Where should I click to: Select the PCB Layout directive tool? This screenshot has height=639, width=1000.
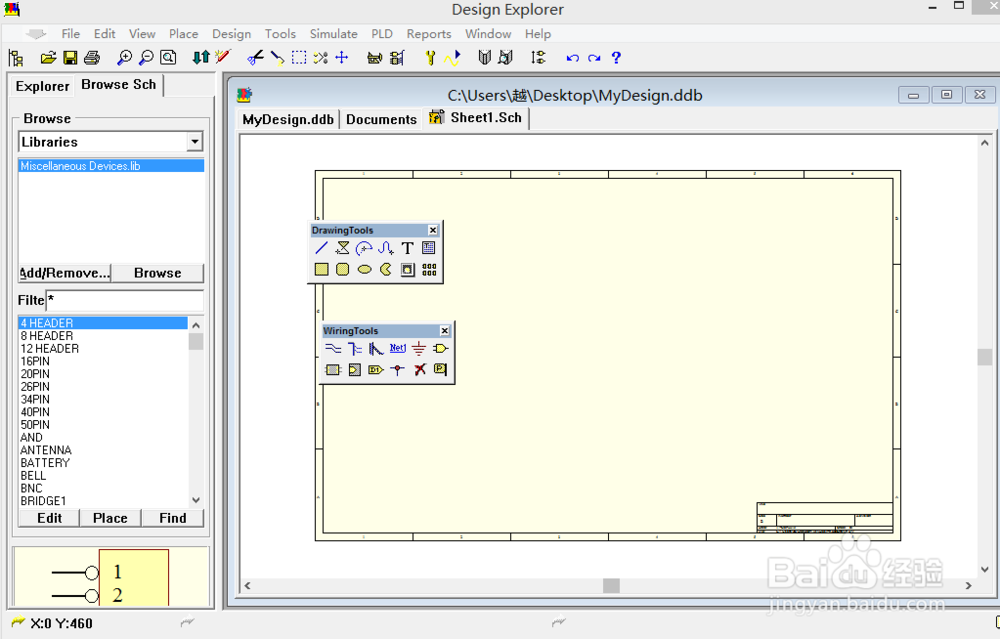point(440,369)
